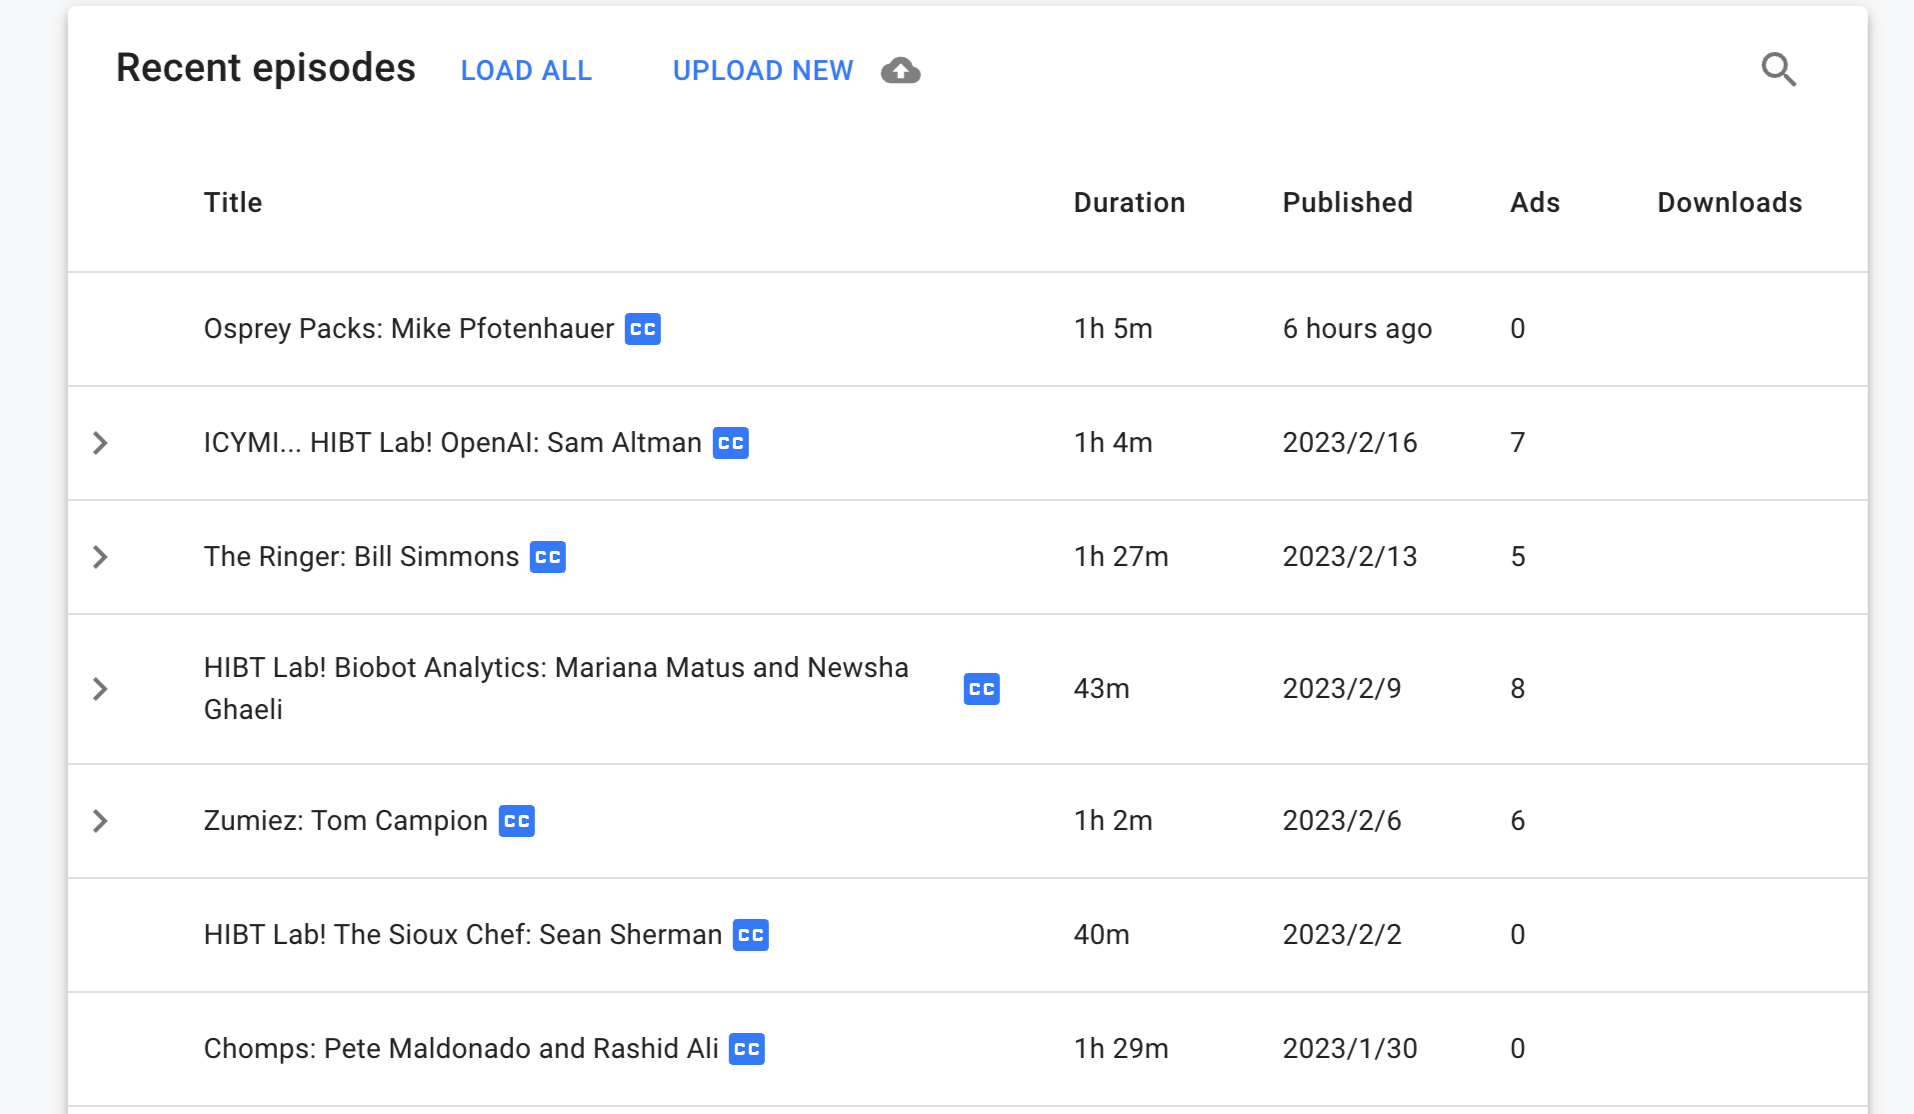Viewport: 1914px width, 1114px height.
Task: Click the 2023/2/9 published date
Action: point(1342,689)
